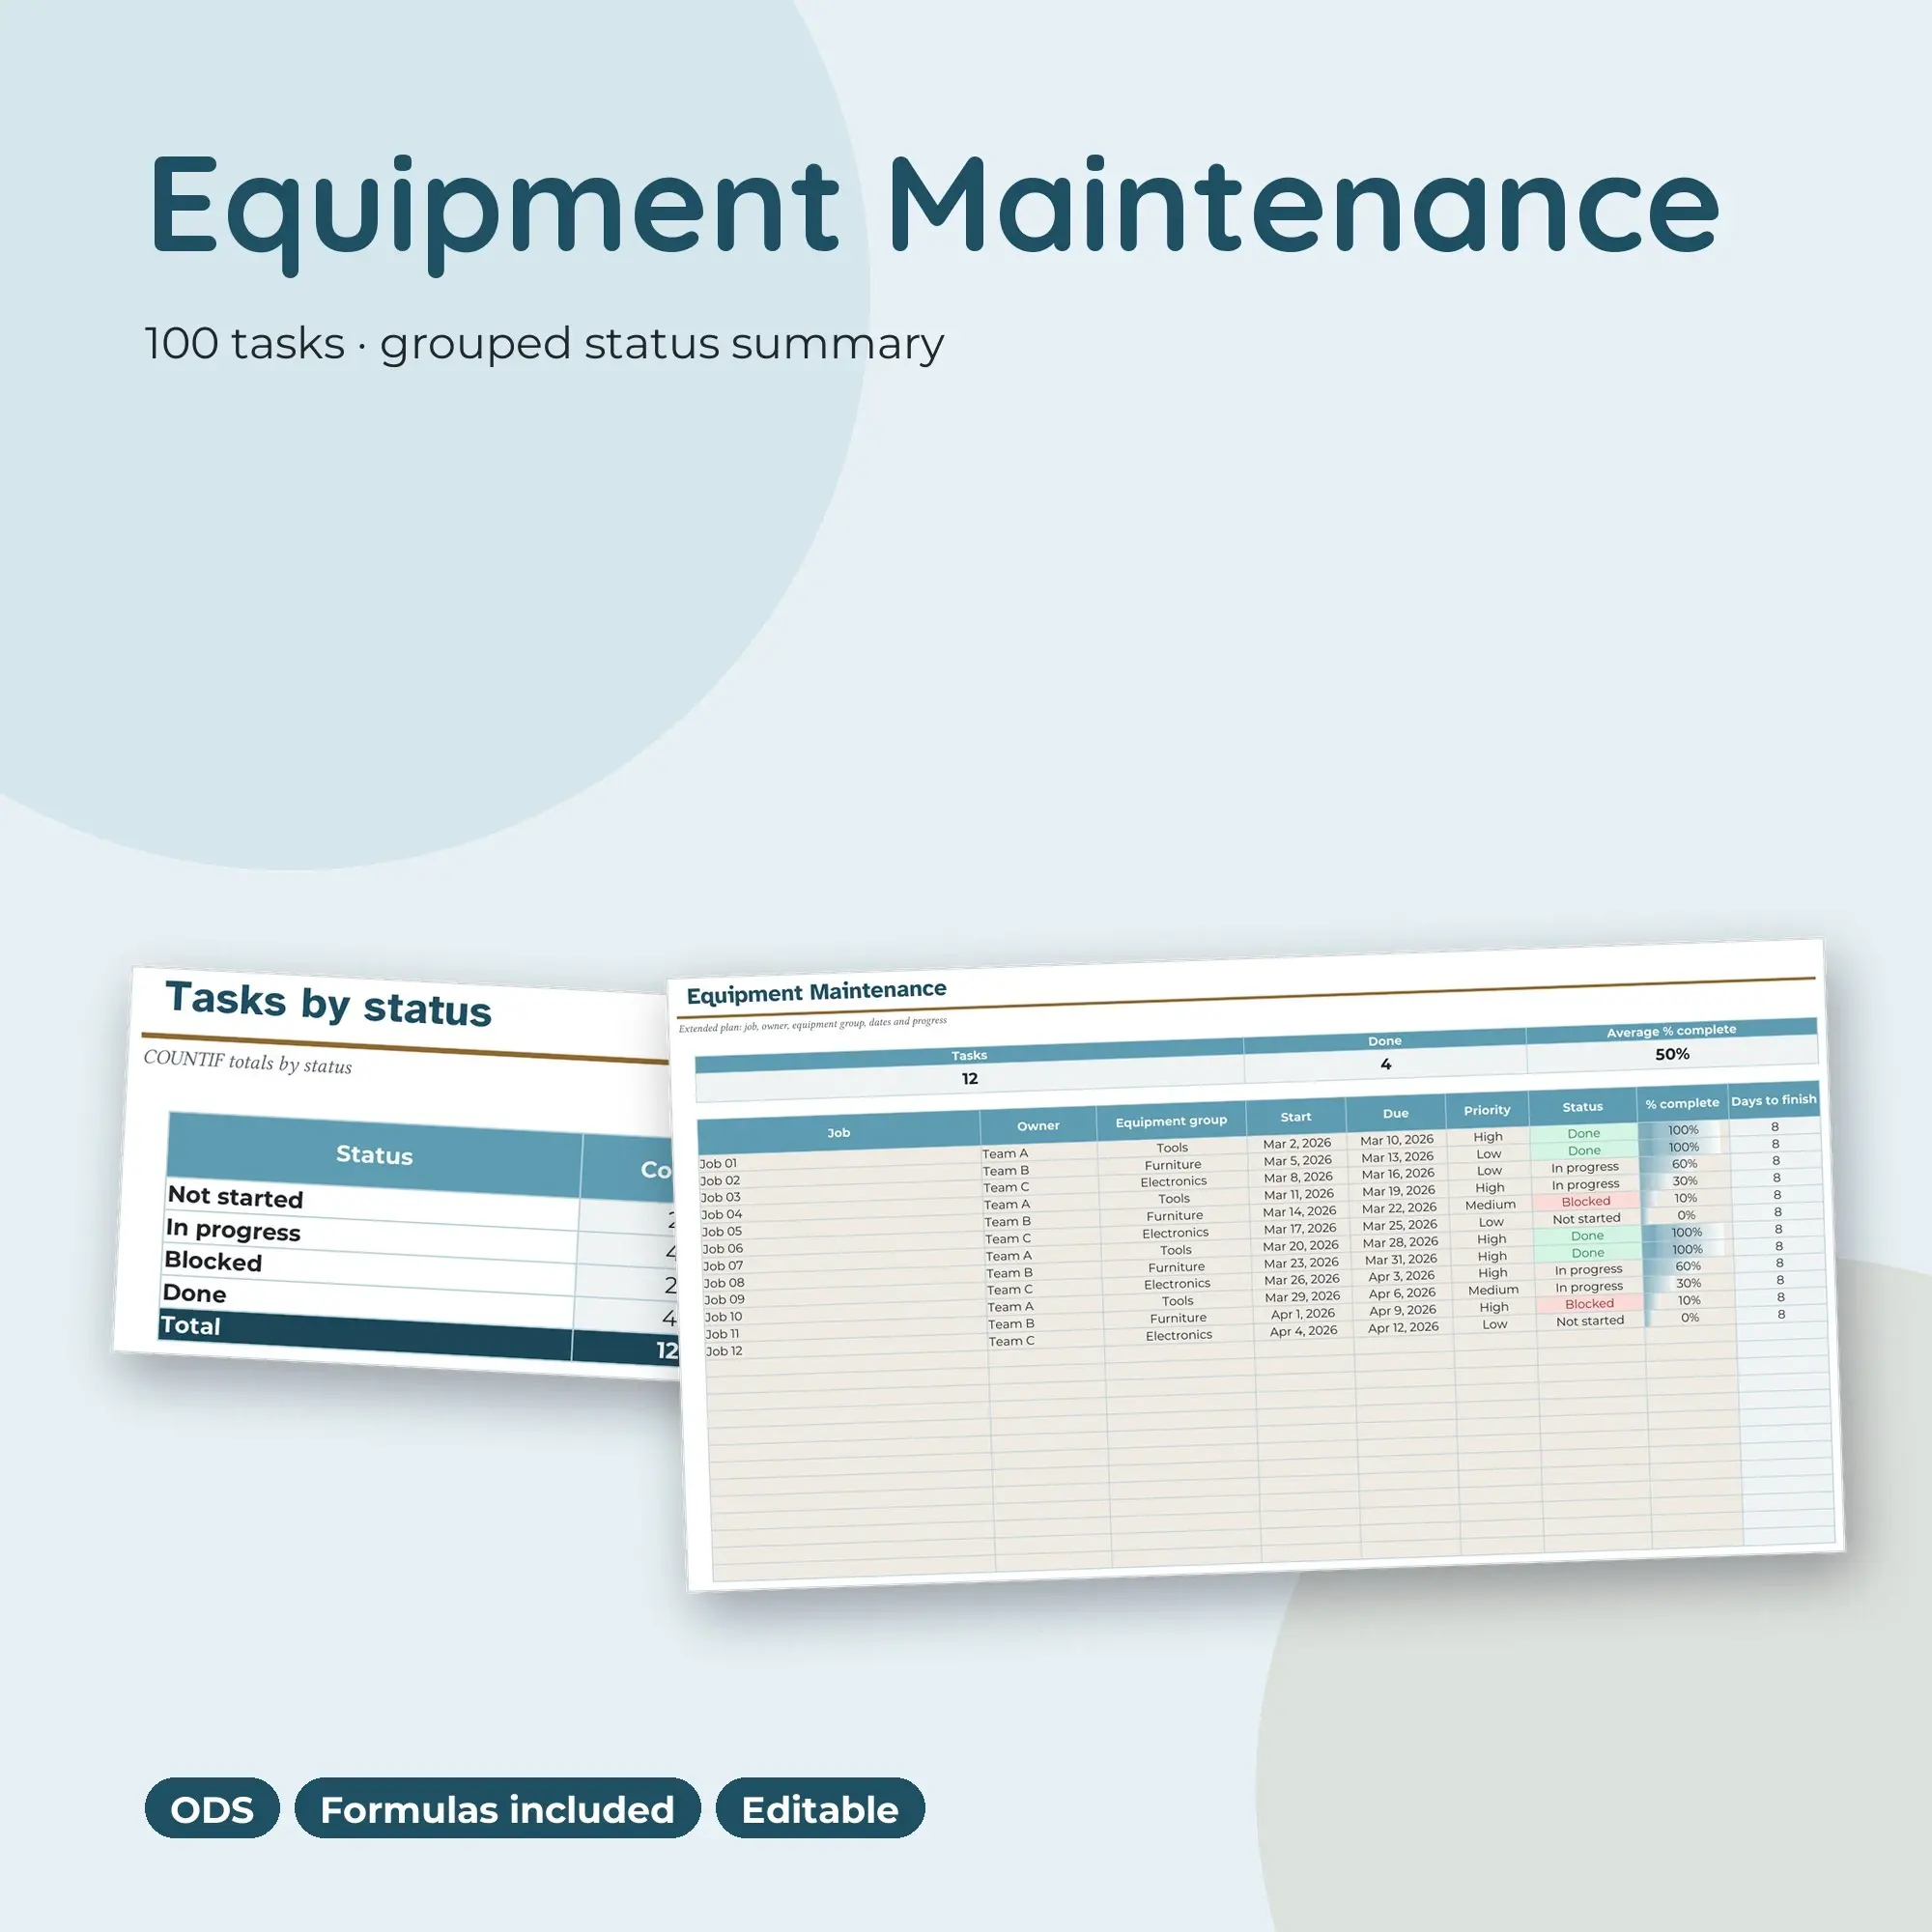The height and width of the screenshot is (1932, 1932).
Task: Select the 'Mar 2, 2026' start date cell
Action: pyautogui.click(x=1296, y=1143)
